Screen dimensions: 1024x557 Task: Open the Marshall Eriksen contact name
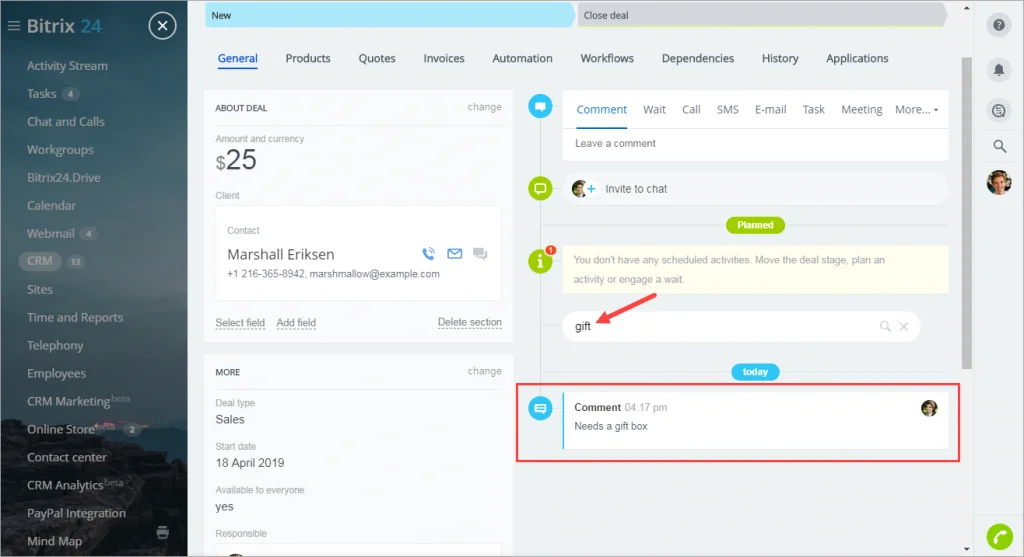pyautogui.click(x=281, y=254)
